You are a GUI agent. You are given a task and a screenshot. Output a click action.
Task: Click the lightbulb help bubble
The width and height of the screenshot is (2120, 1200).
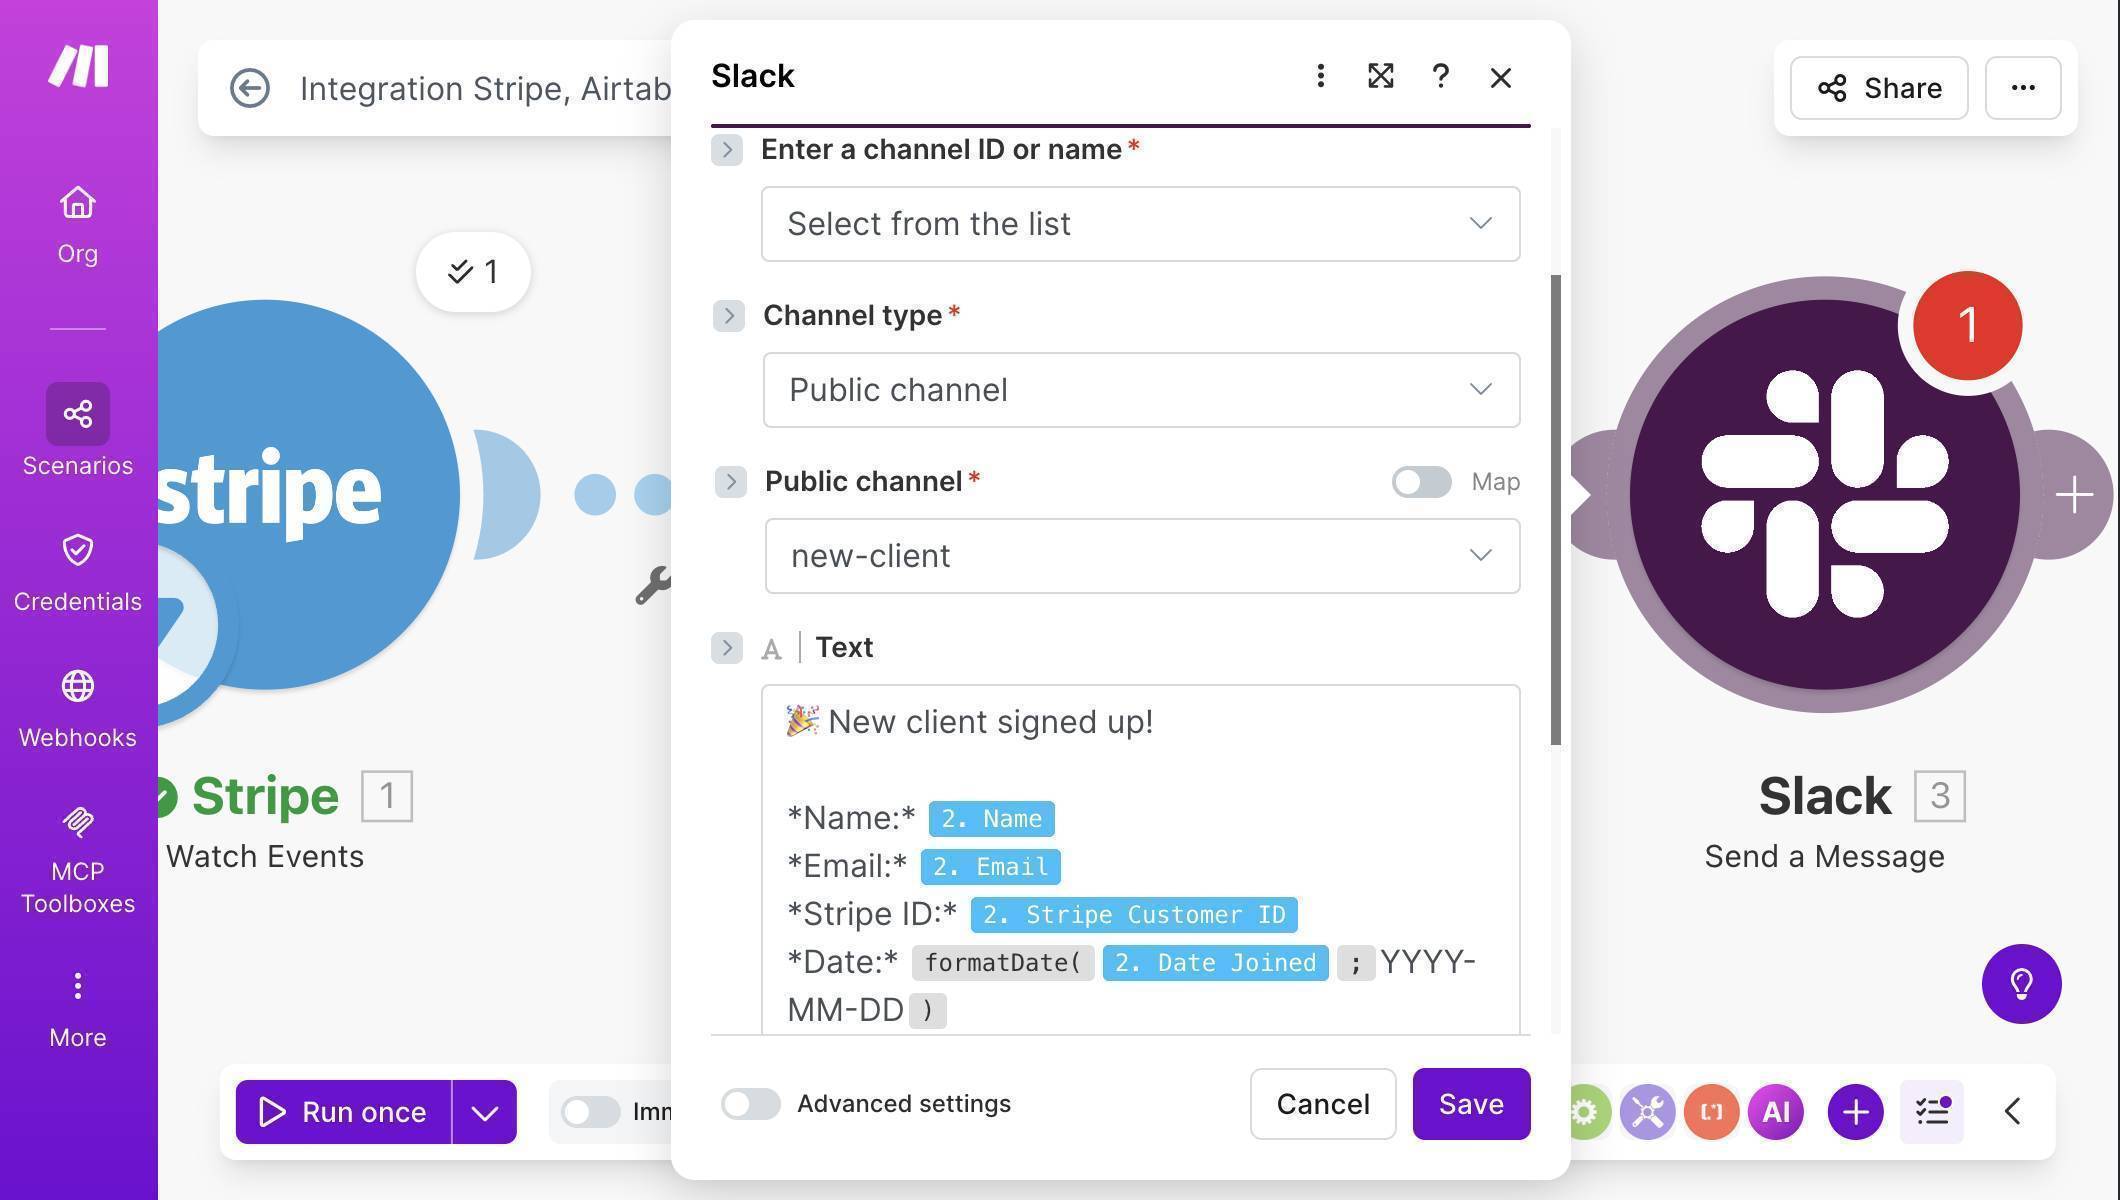[2021, 984]
